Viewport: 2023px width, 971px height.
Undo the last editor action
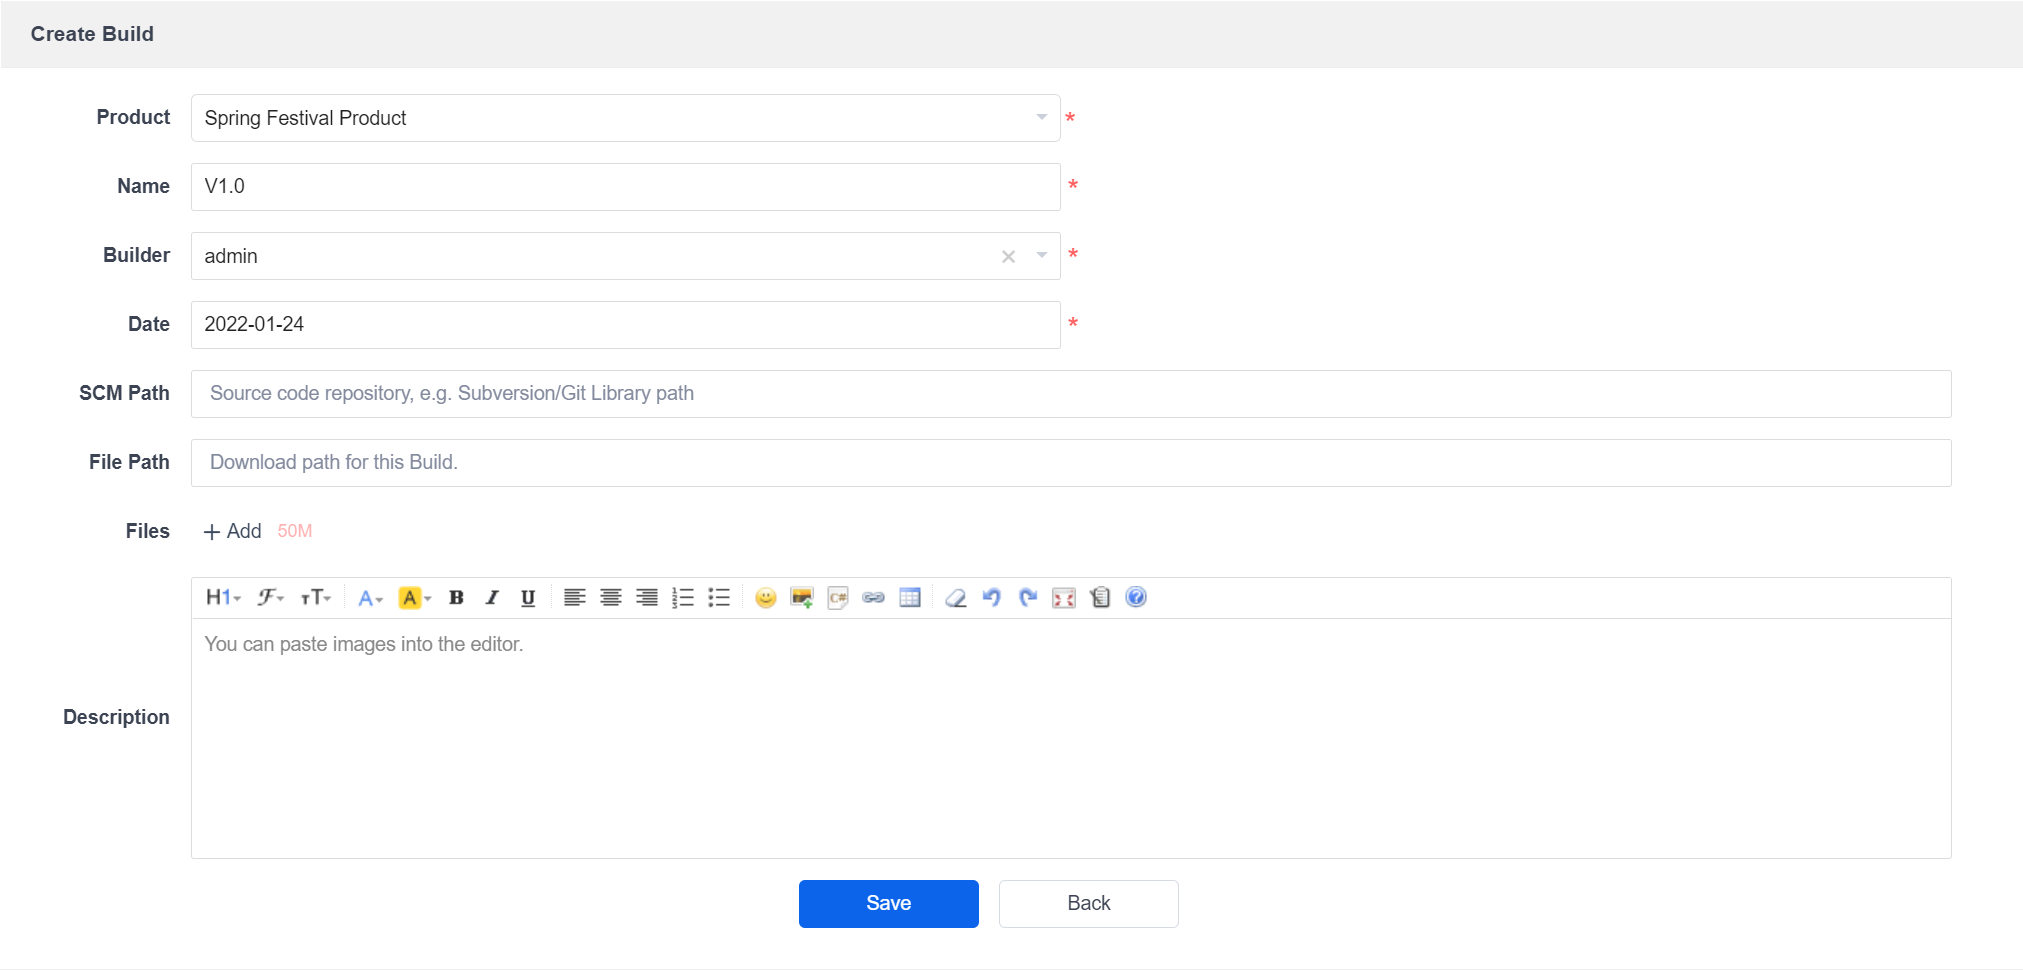(x=992, y=598)
